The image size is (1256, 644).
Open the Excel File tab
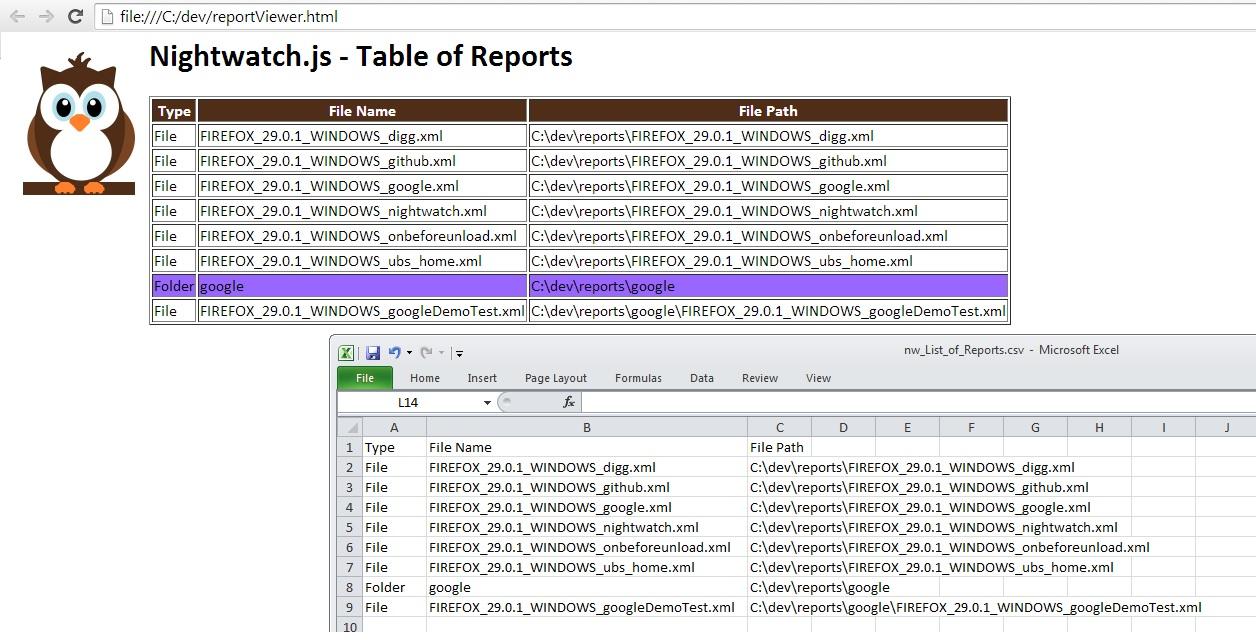pyautogui.click(x=365, y=378)
